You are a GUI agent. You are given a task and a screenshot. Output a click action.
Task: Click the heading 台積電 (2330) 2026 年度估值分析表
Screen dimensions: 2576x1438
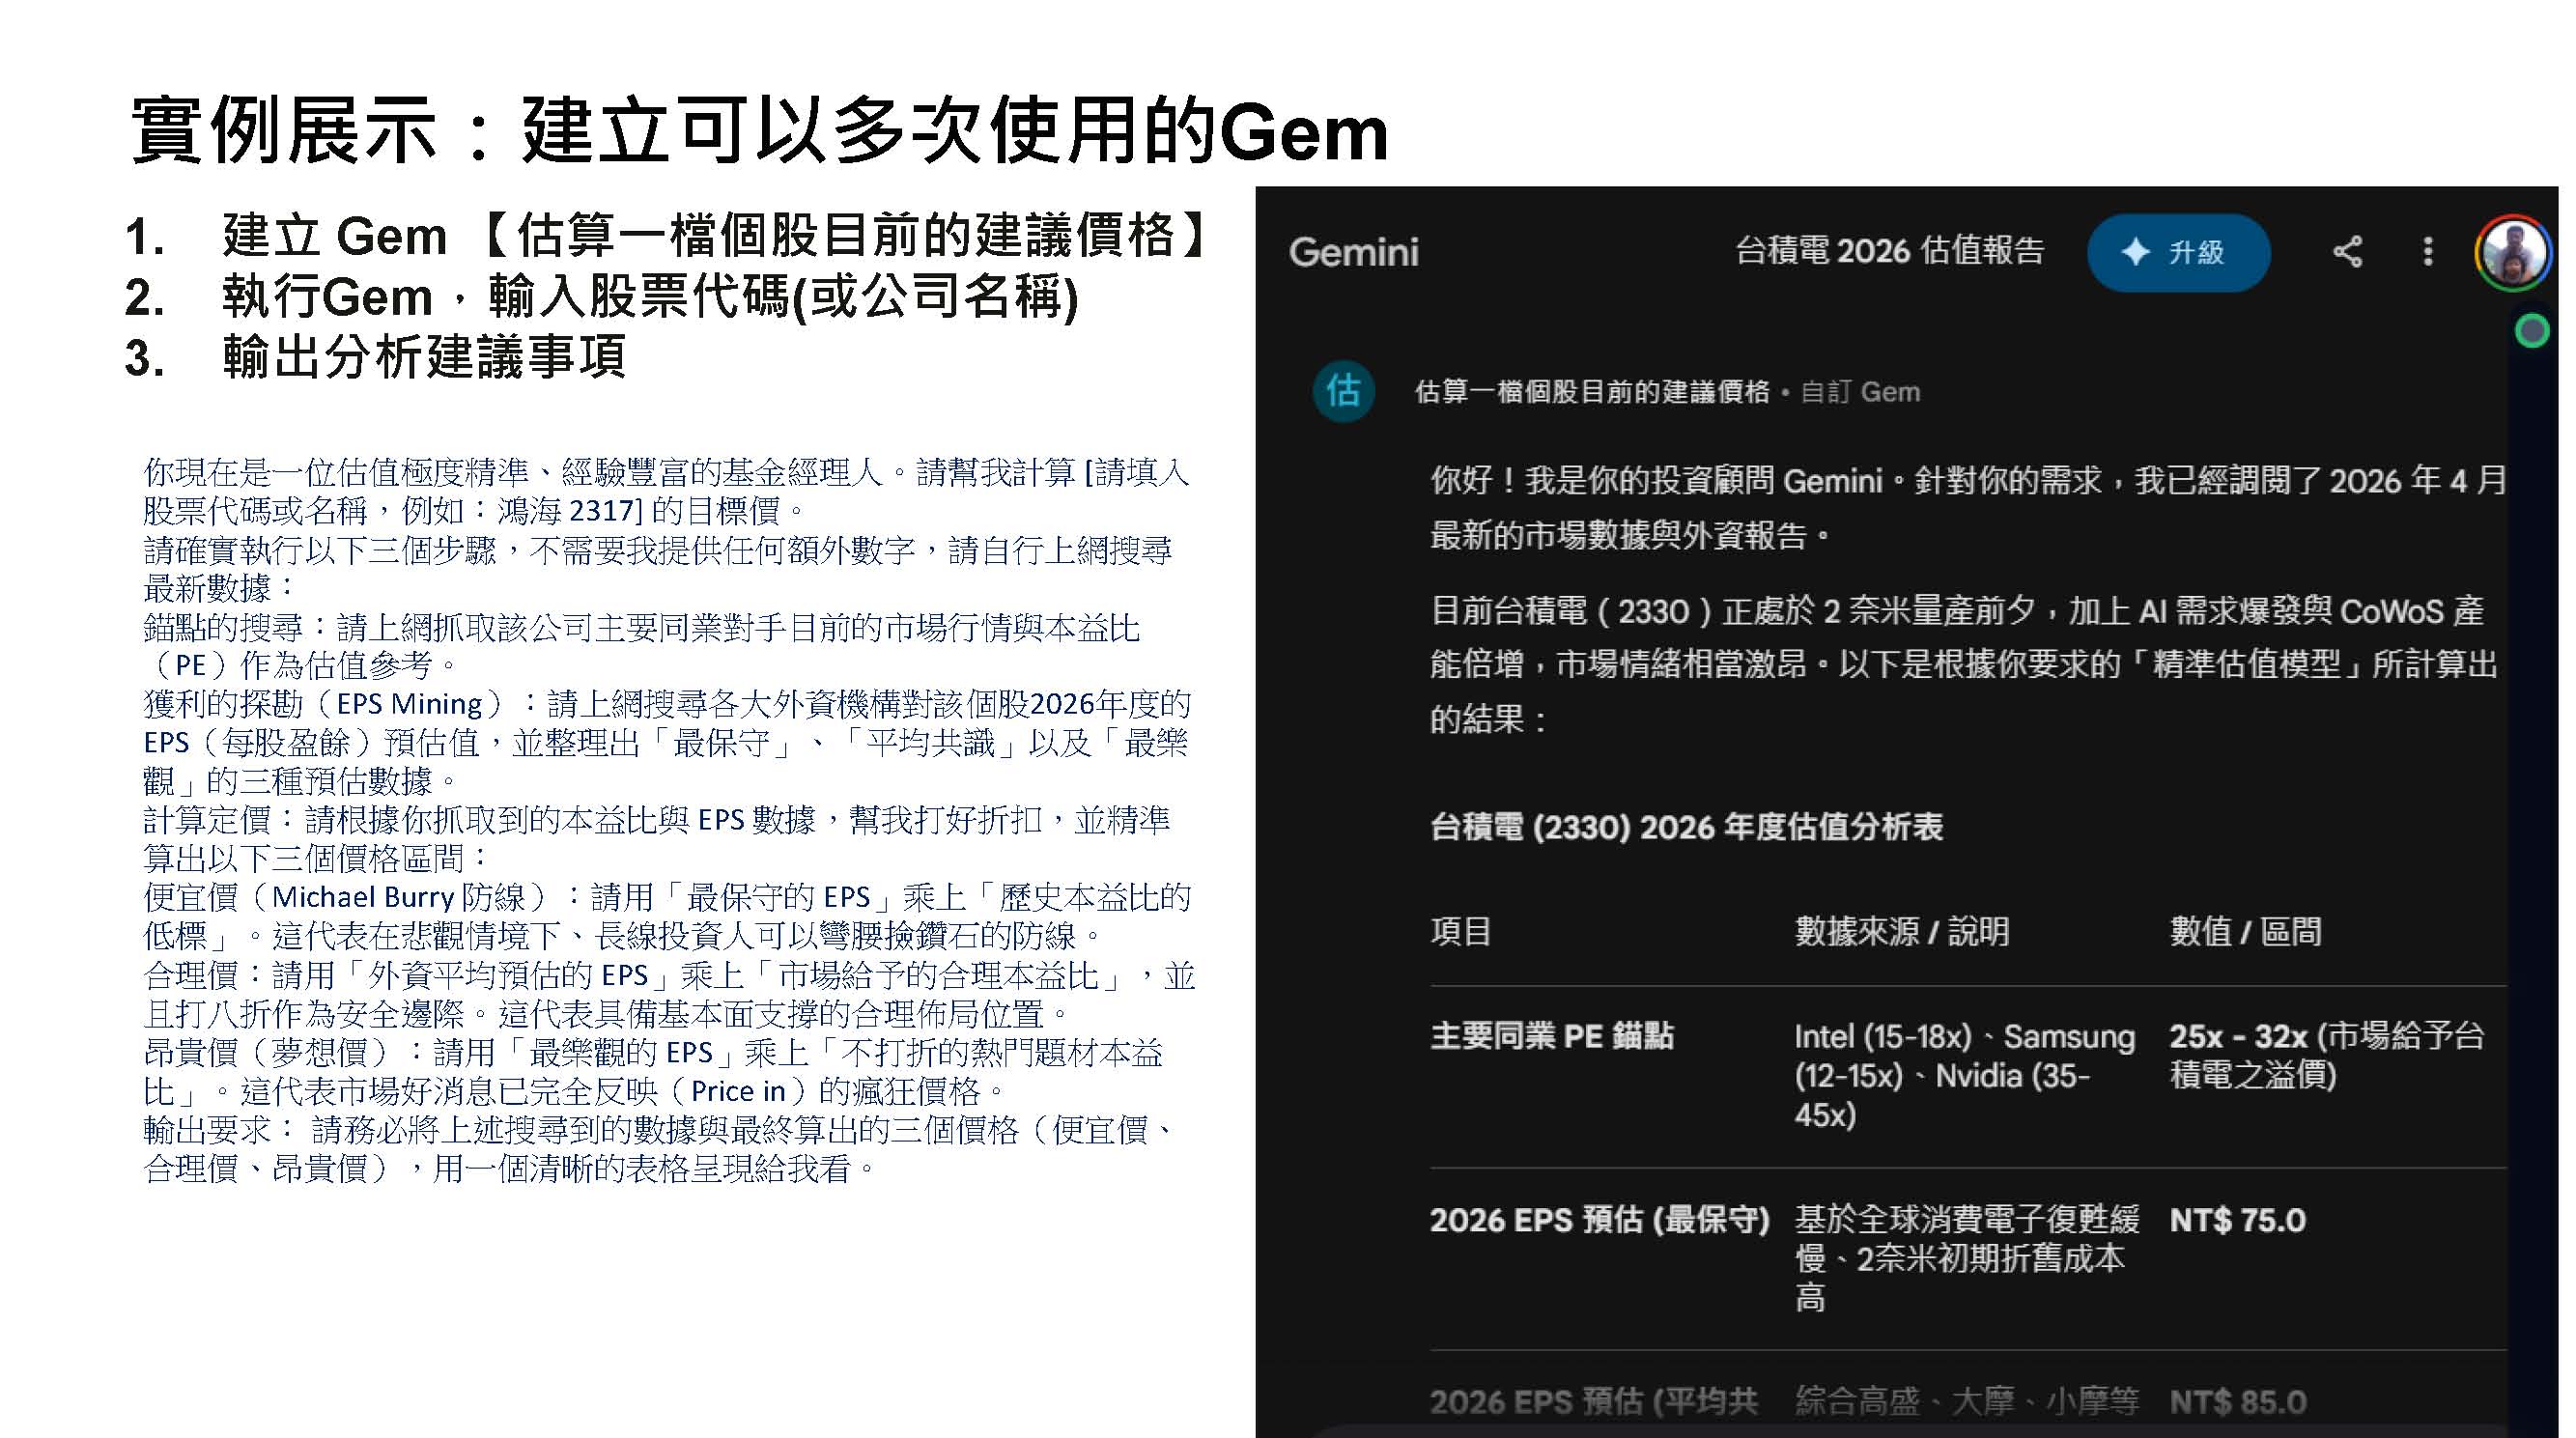coord(1686,827)
